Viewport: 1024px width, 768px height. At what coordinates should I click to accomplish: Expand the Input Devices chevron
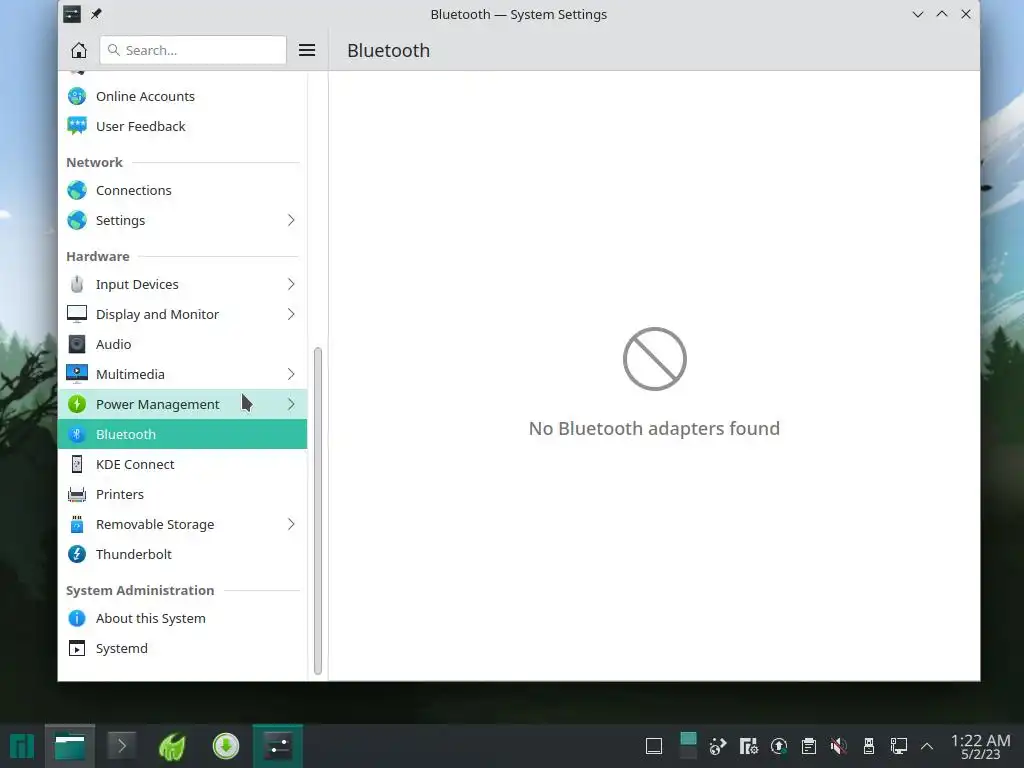[291, 284]
